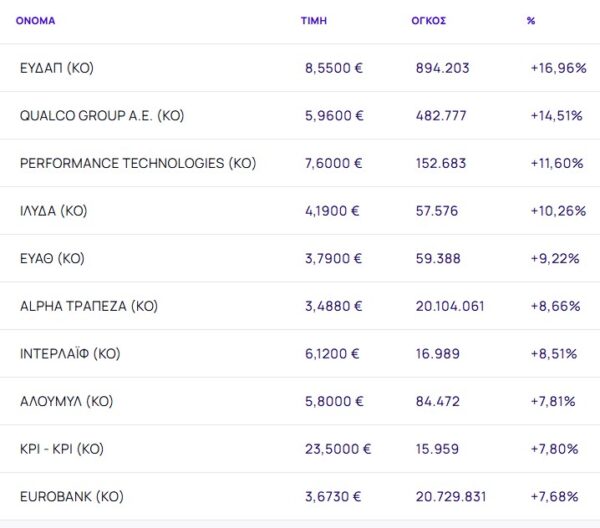Sort by the ΟΝΟΜΑ column header
Screen dimensions: 600x528
(x=36, y=20)
